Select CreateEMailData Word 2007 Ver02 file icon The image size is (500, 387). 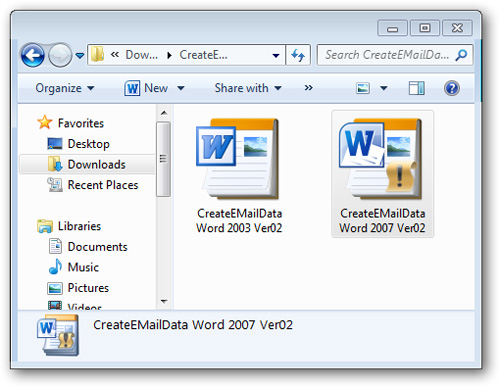[x=381, y=159]
